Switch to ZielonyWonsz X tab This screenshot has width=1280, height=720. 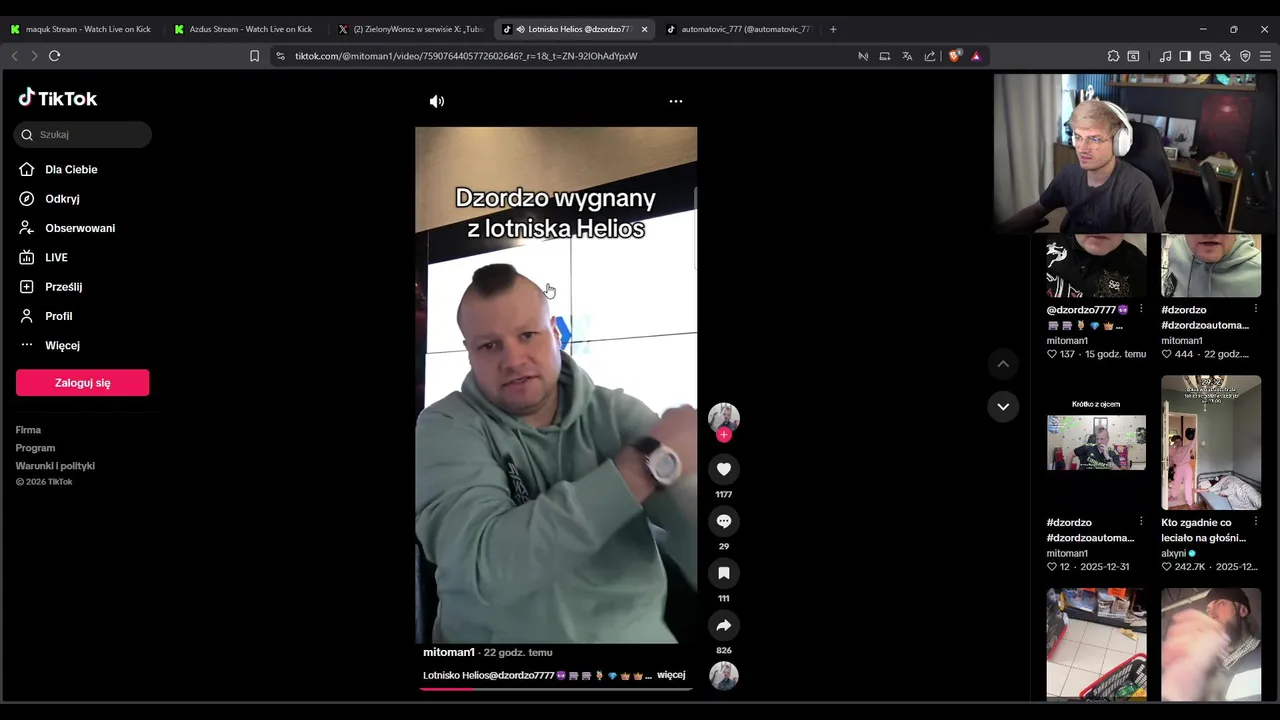pos(409,29)
